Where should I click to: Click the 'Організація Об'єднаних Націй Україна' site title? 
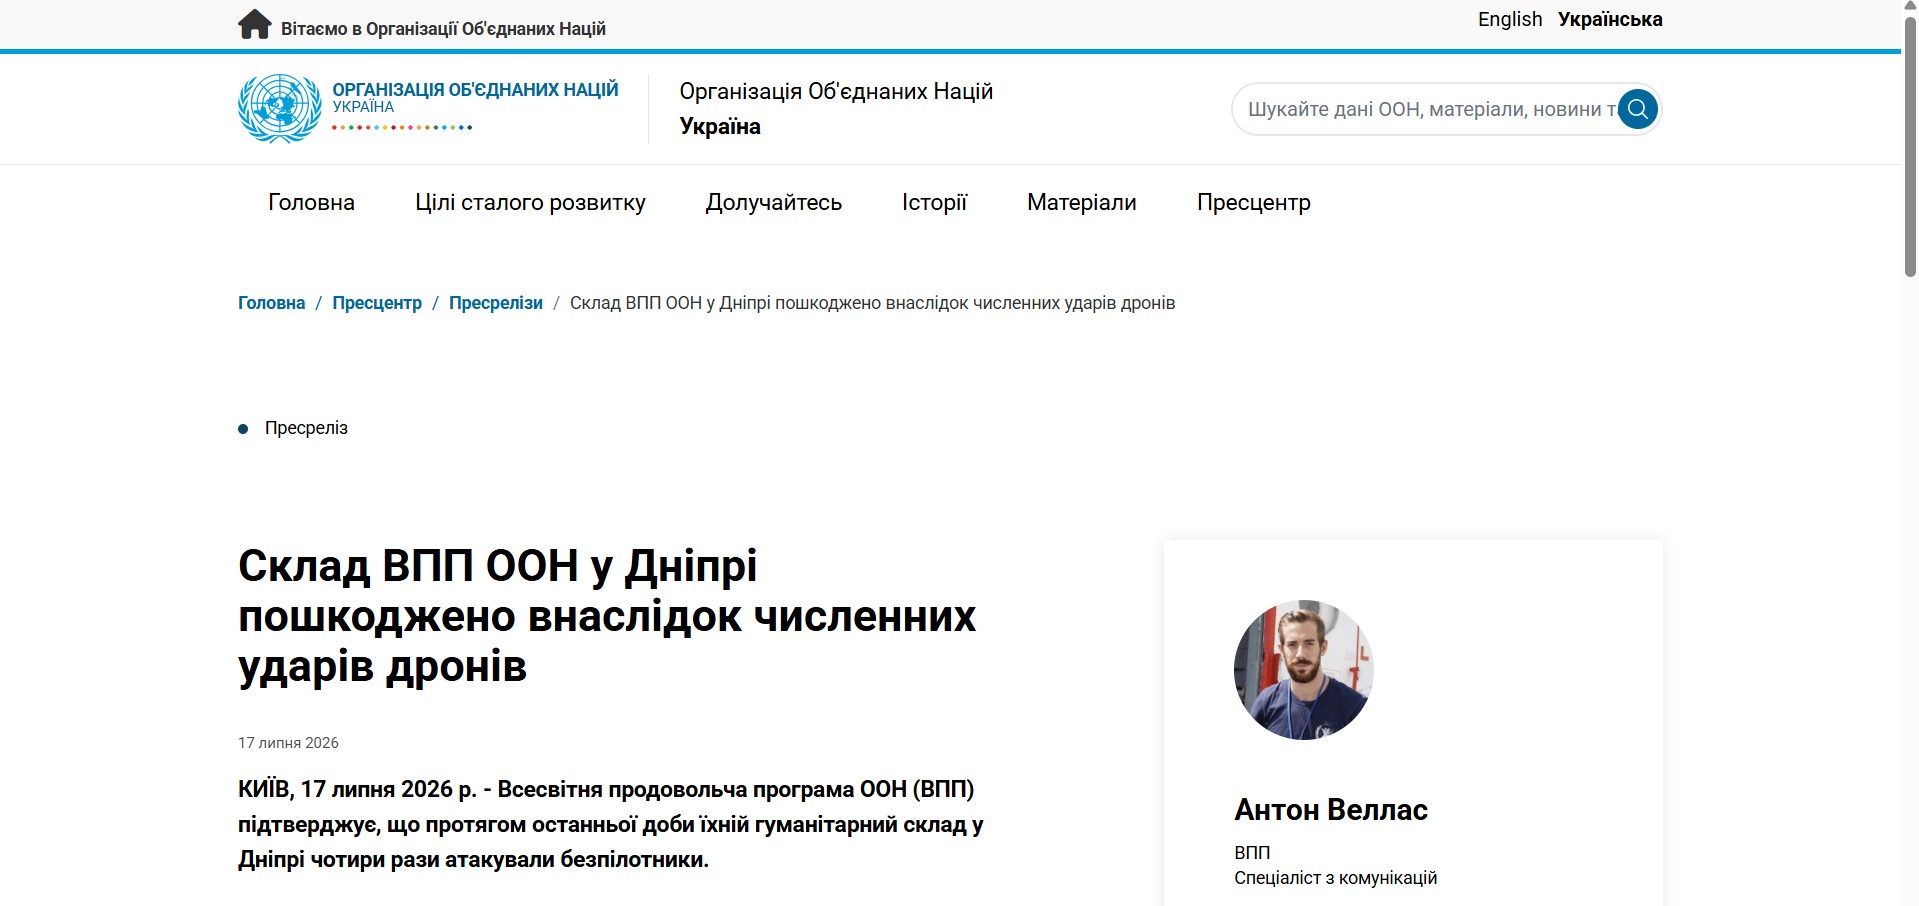point(836,108)
